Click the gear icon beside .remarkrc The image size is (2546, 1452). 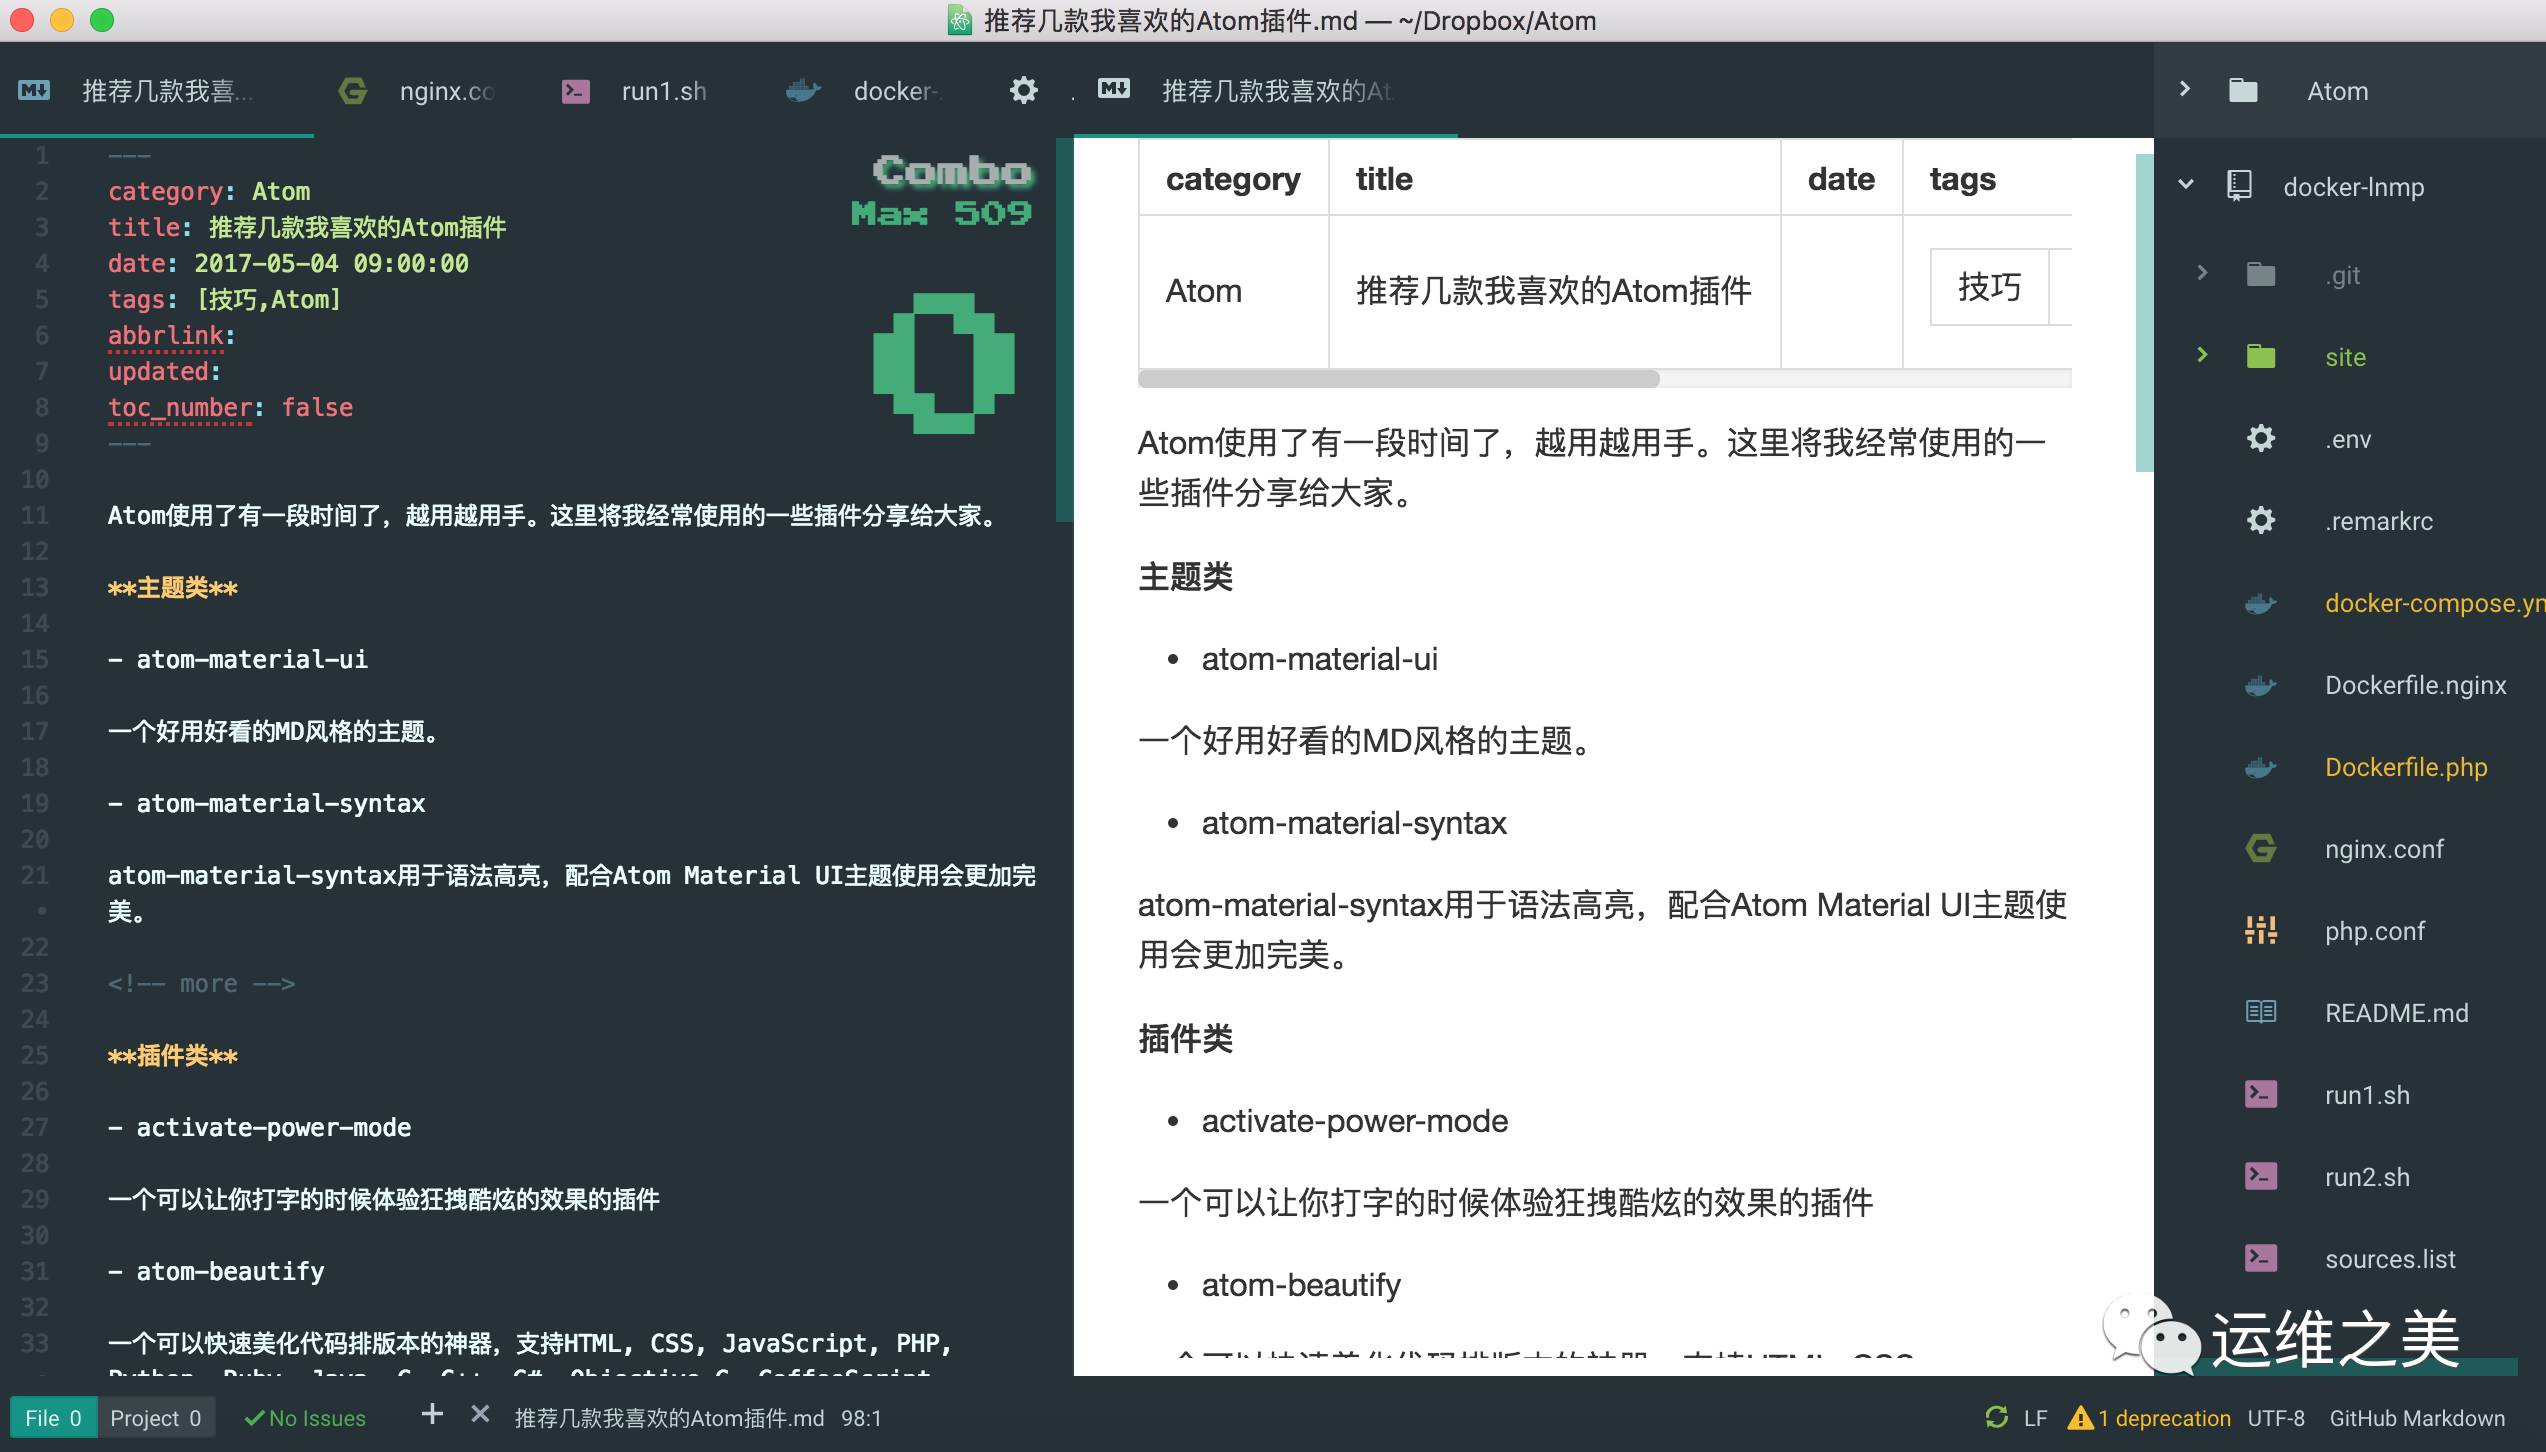(x=2261, y=520)
